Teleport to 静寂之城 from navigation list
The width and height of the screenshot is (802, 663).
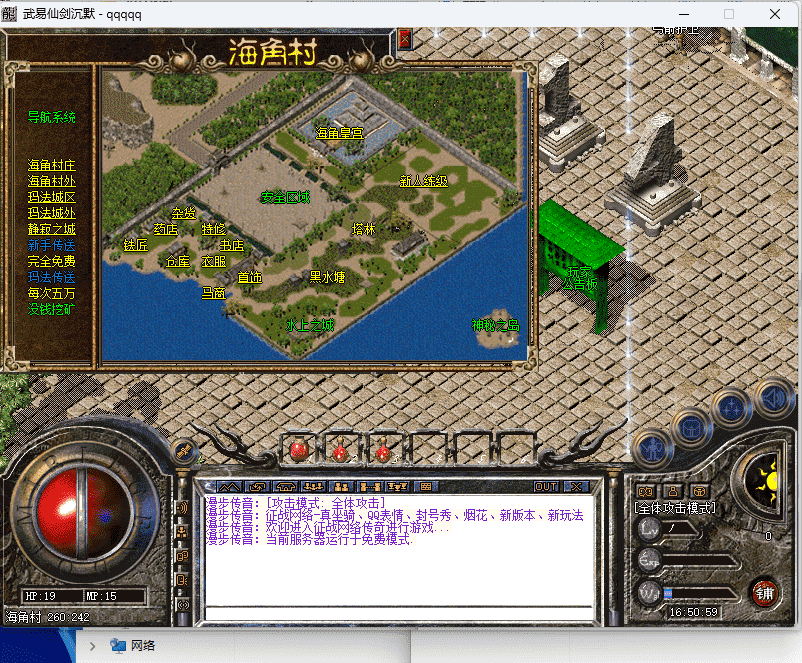click(x=52, y=229)
